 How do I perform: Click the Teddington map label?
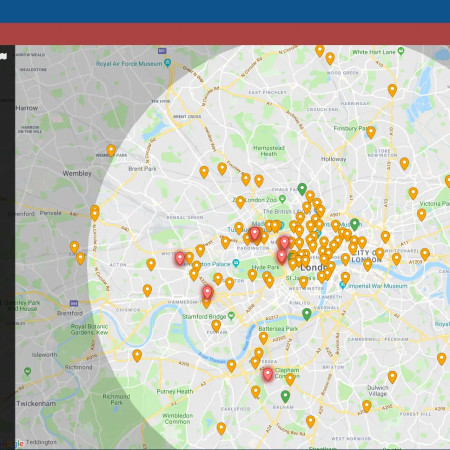click(41, 442)
